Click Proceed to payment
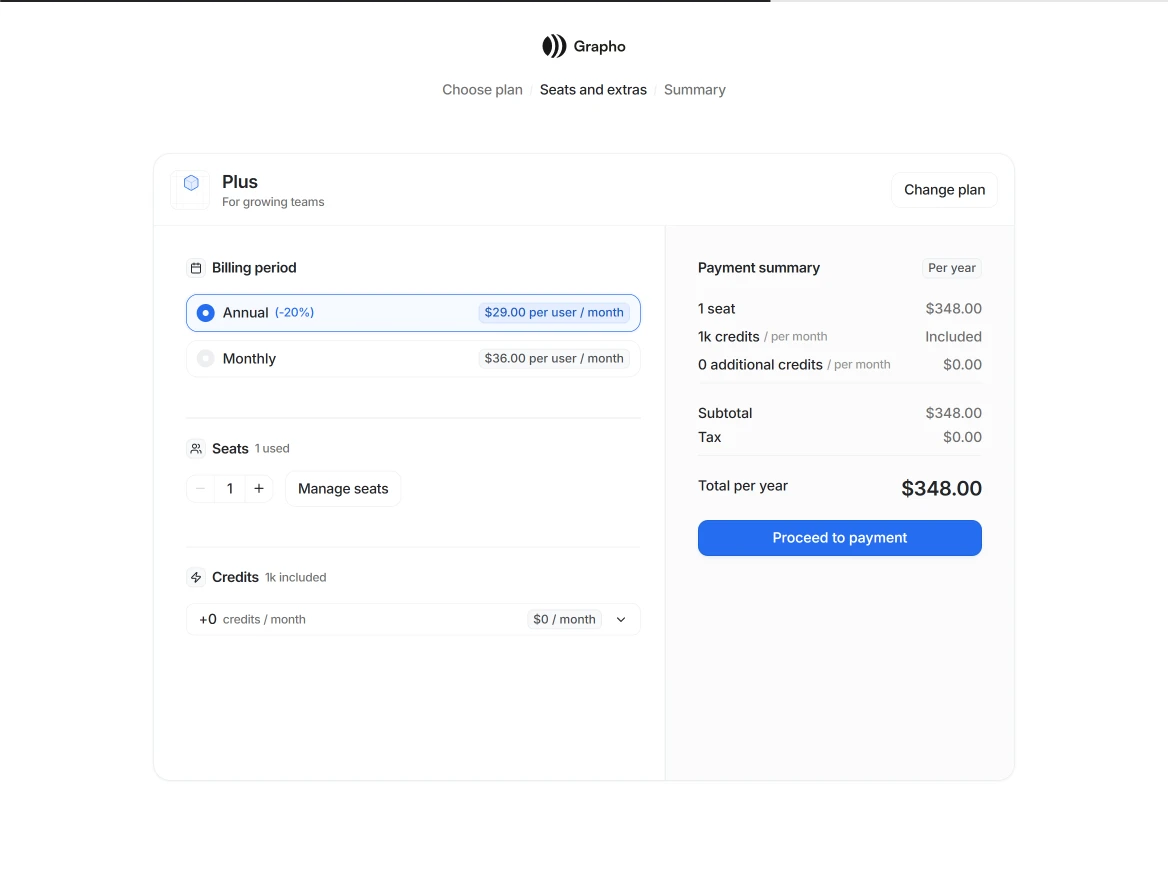This screenshot has height=876, width=1168. [x=839, y=538]
